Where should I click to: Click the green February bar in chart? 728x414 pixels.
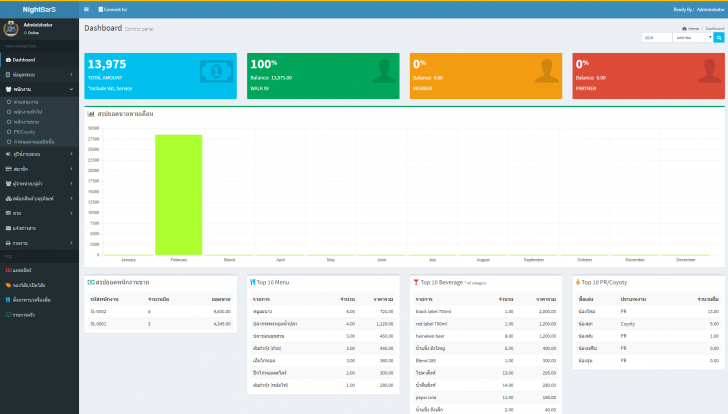pos(179,194)
